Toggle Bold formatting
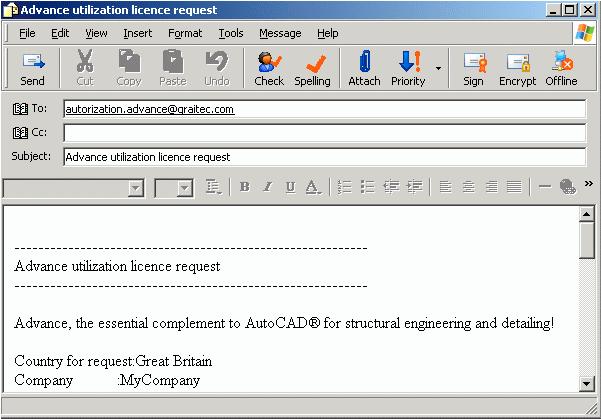Viewport: 601px width, 419px height. (x=245, y=187)
